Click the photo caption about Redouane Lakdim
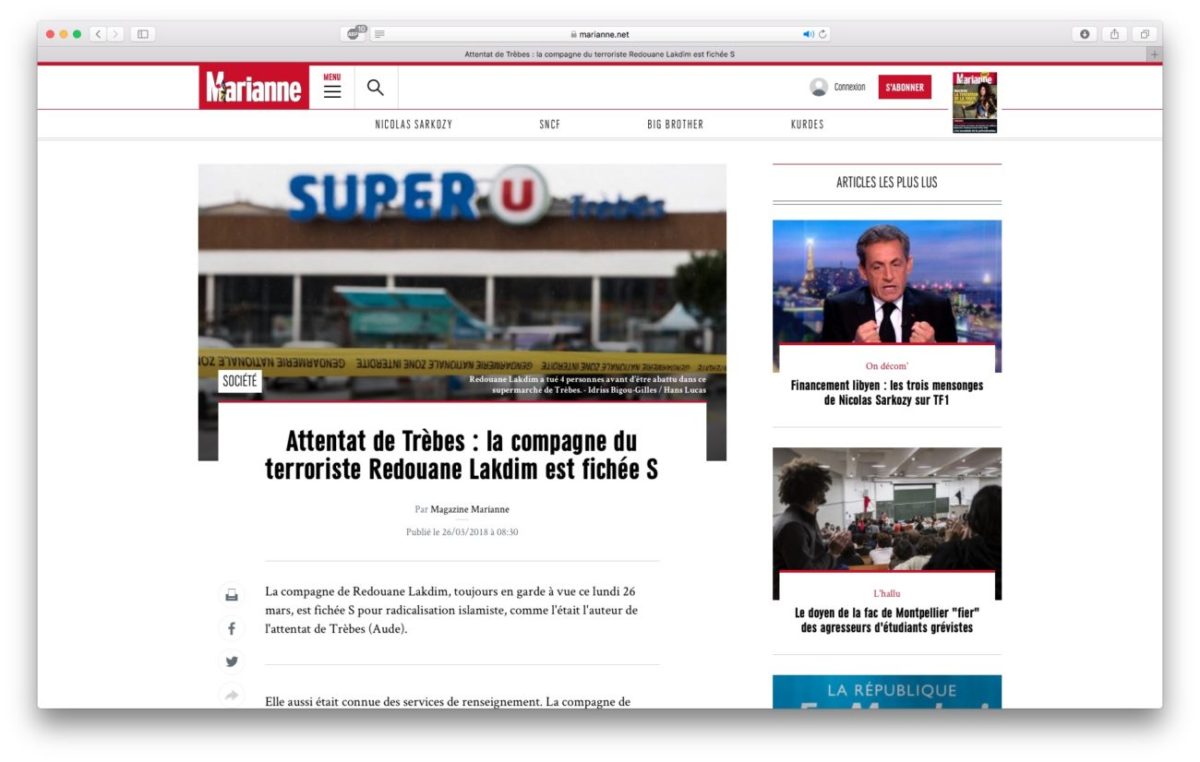The image size is (1200, 762). point(588,385)
